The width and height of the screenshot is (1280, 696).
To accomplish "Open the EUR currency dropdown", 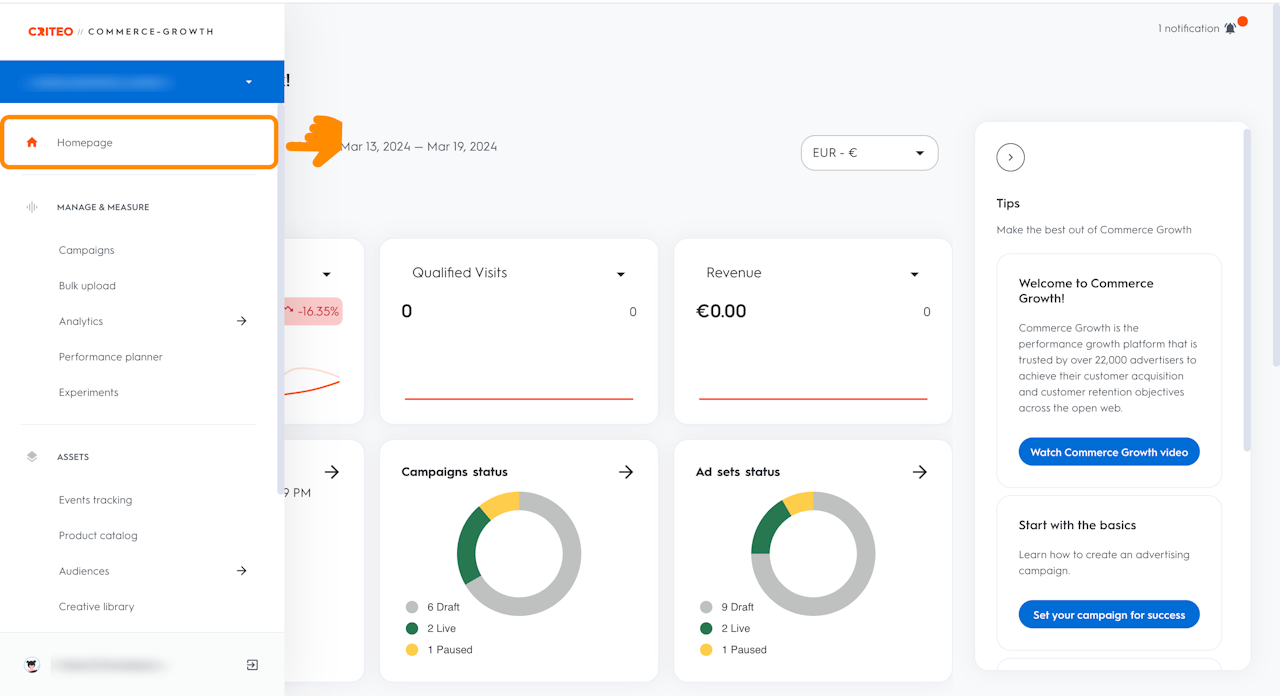I will [x=869, y=153].
